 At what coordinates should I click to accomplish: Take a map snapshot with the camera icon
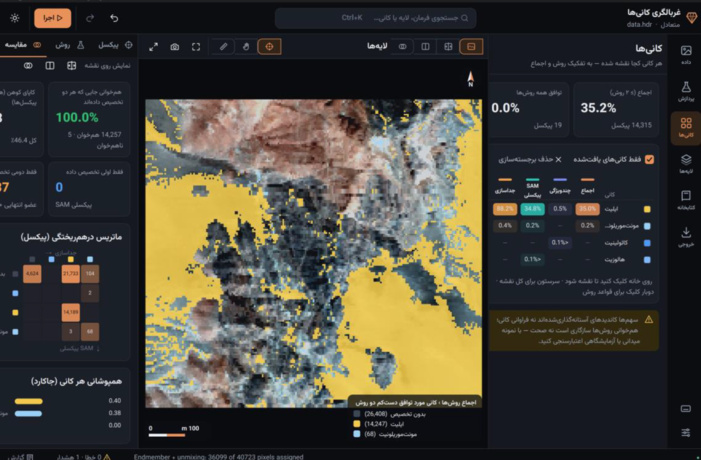pyautogui.click(x=175, y=47)
